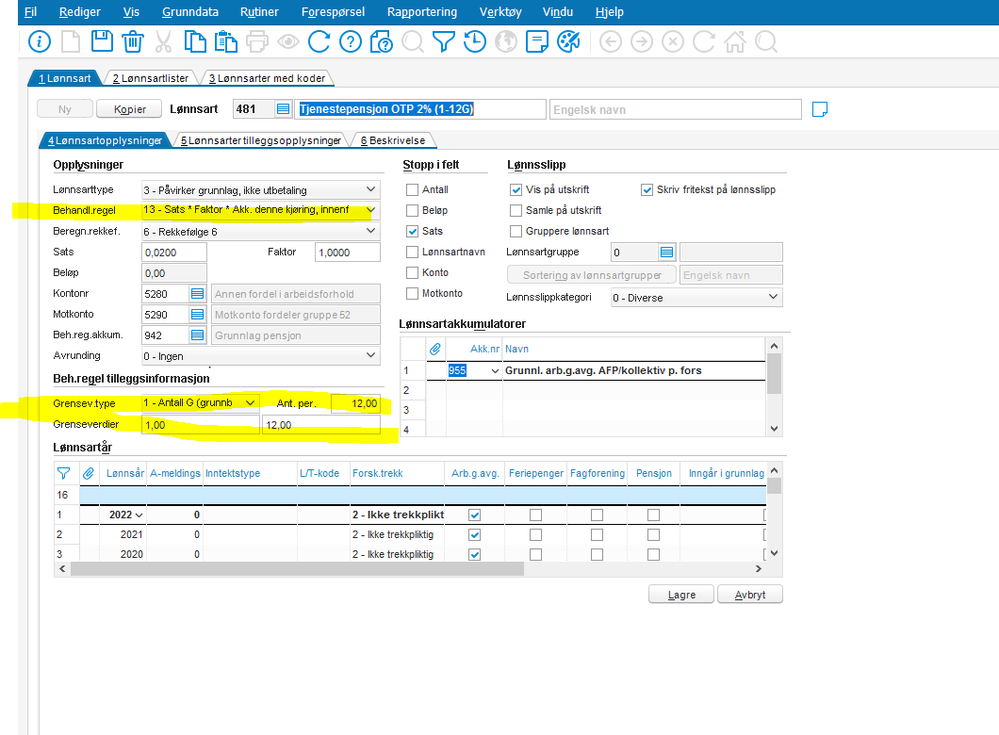This screenshot has width=999, height=735.
Task: Click the note icon beside Engelsk navn
Action: click(820, 109)
